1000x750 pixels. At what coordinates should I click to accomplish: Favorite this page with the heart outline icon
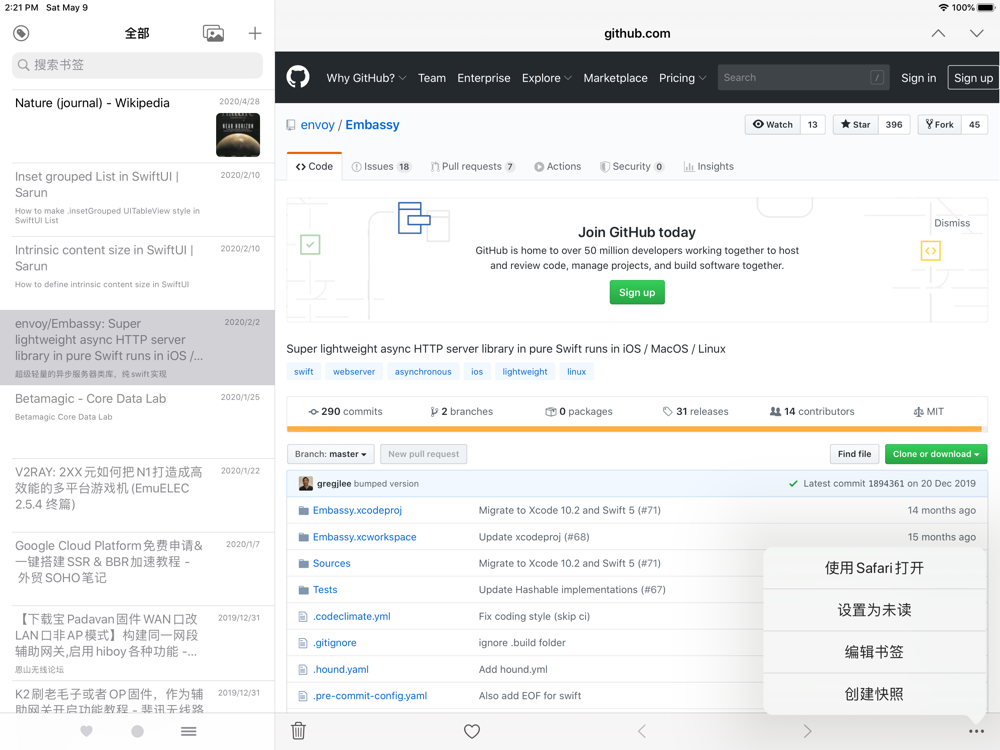471,731
